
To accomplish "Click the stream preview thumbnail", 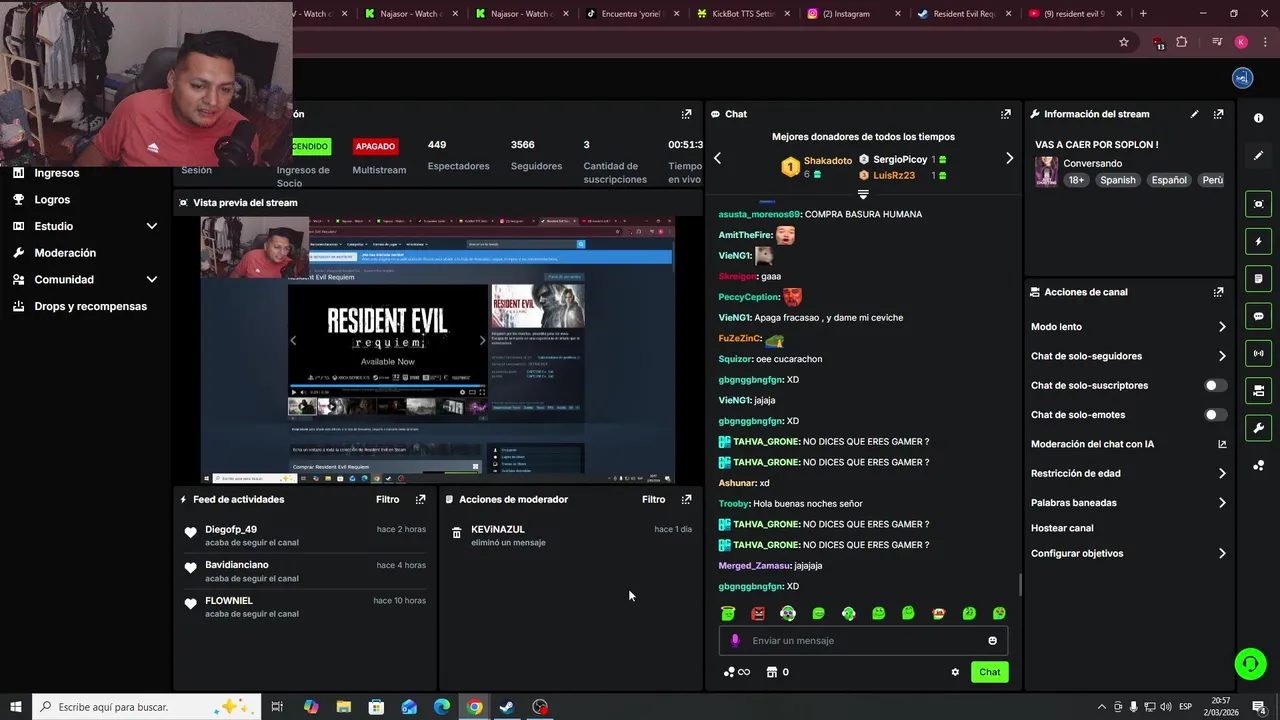I will pyautogui.click(x=438, y=350).
